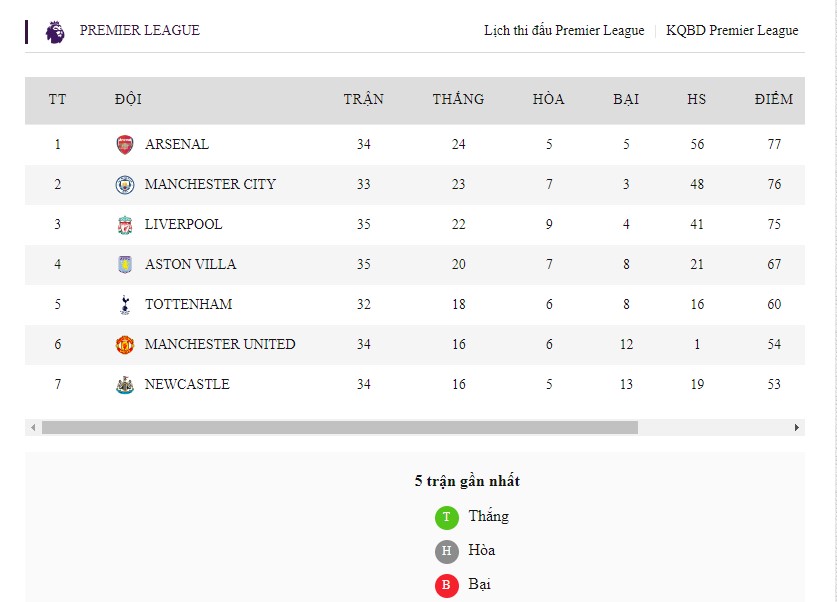Image resolution: width=837 pixels, height=602 pixels.
Task: Click the Tottenham club crest
Action: (x=124, y=304)
